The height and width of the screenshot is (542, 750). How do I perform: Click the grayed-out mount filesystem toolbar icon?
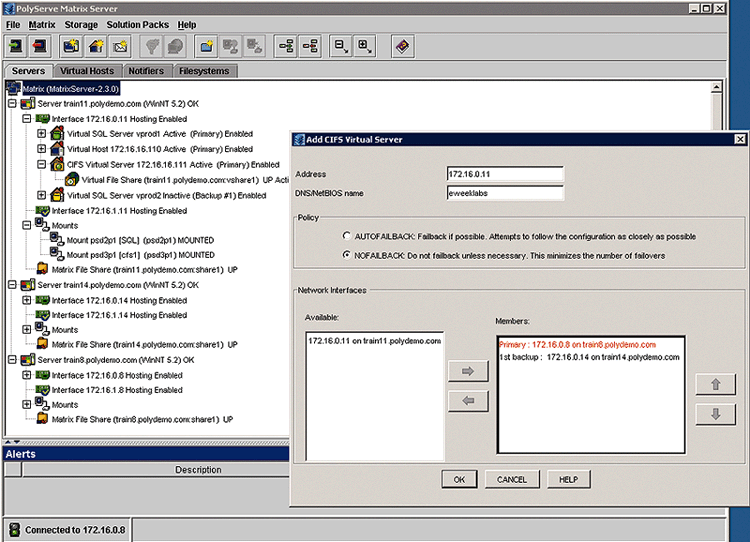coord(231,46)
